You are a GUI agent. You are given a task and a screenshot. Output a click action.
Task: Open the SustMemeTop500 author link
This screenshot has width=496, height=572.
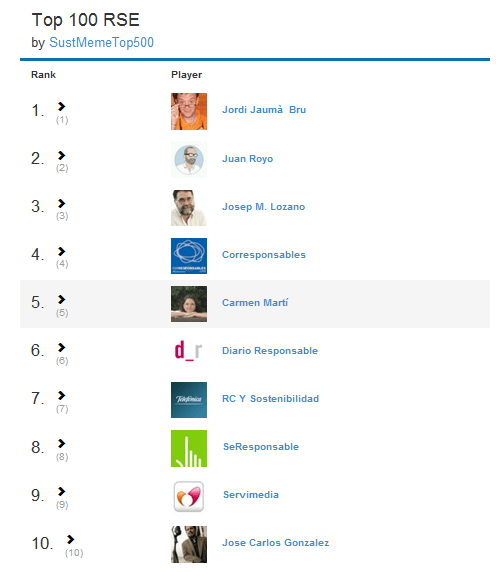point(101,43)
